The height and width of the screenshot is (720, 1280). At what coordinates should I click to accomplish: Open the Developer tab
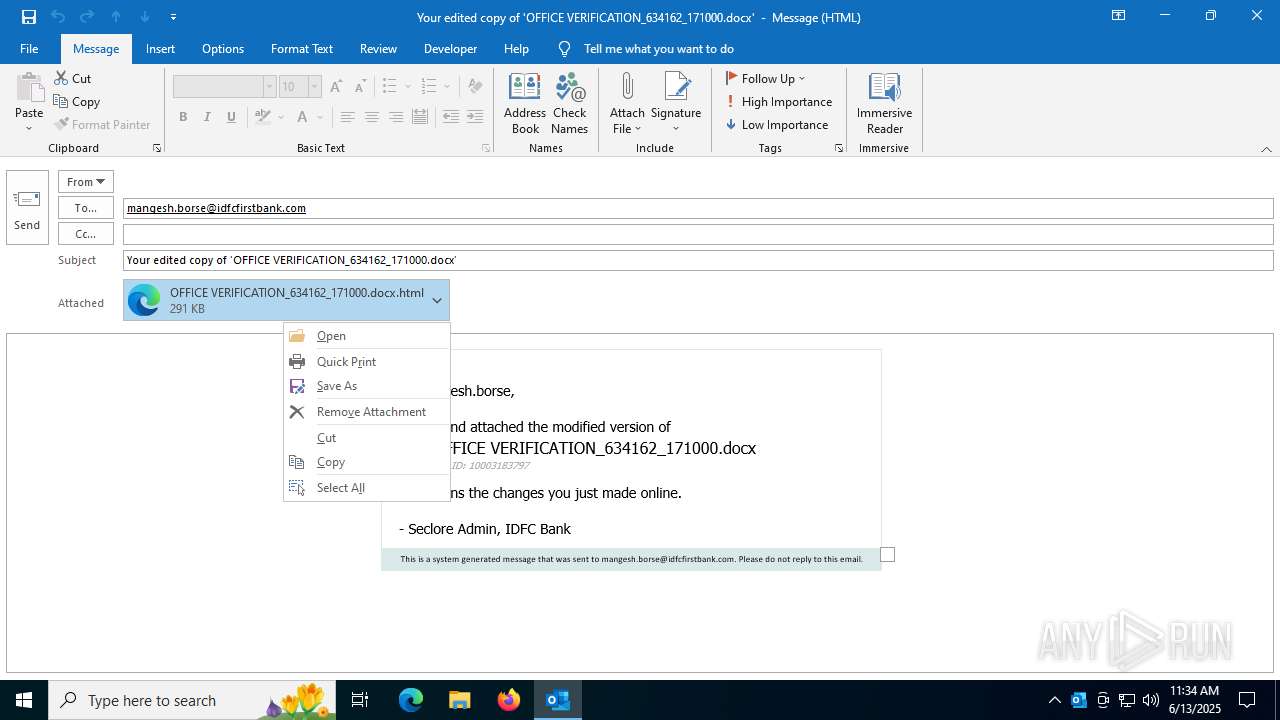tap(450, 48)
